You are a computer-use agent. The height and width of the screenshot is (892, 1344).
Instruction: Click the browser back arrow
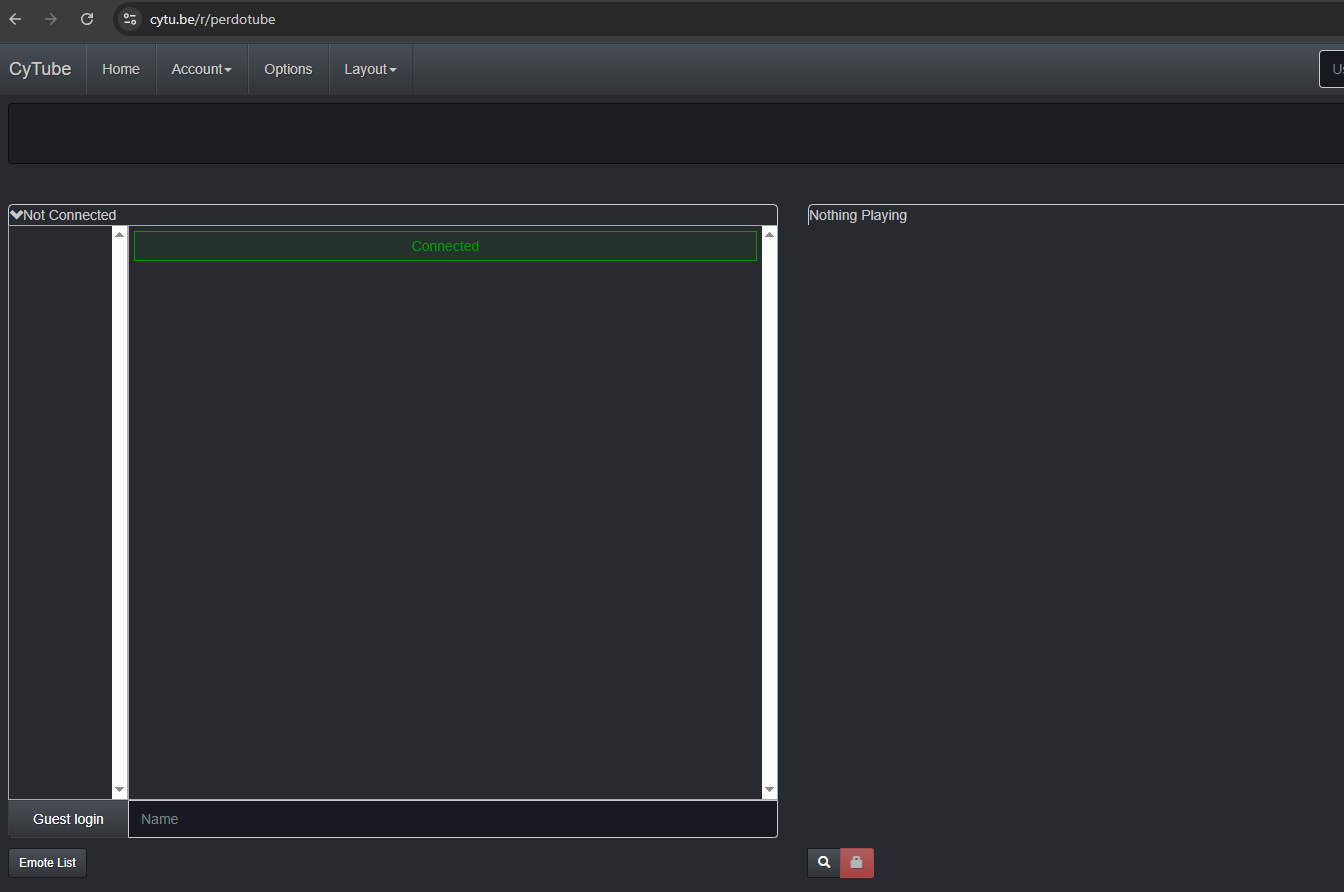tap(15, 19)
